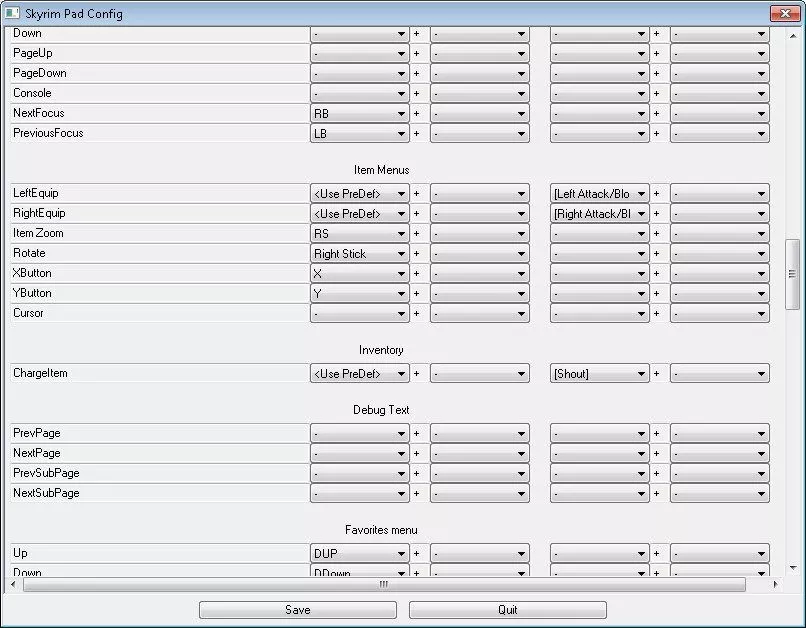Click the XButton label
Screen dimensions: 806x628
(x=32, y=273)
